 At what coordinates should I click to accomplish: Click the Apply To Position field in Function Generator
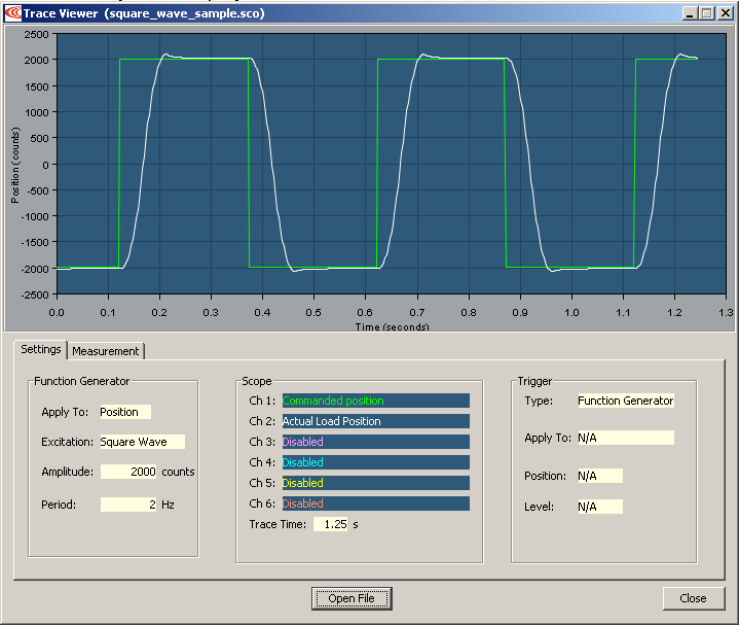tap(125, 412)
